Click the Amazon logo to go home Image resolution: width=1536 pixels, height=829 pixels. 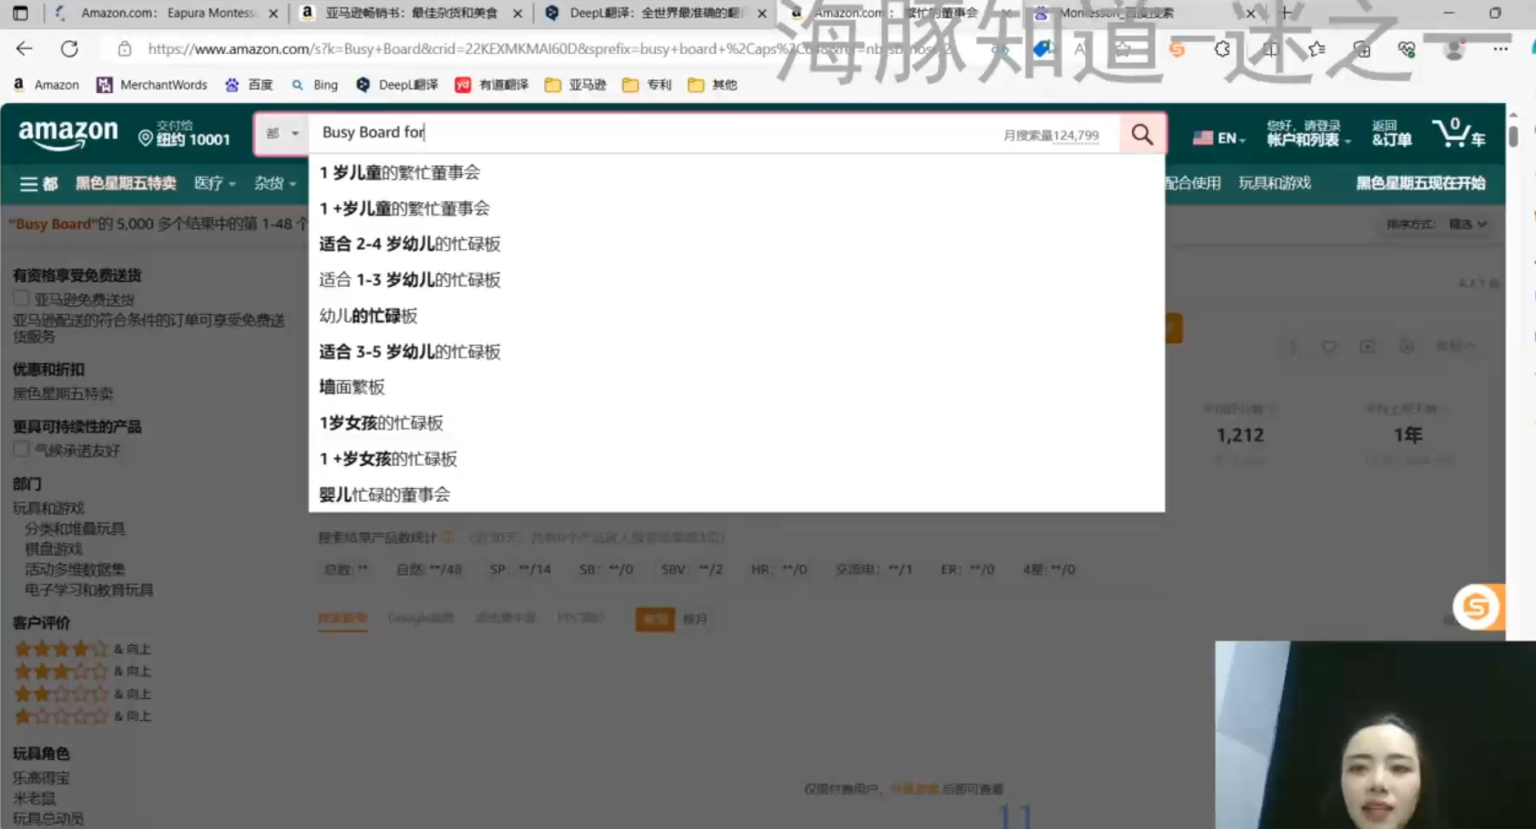pyautogui.click(x=66, y=133)
